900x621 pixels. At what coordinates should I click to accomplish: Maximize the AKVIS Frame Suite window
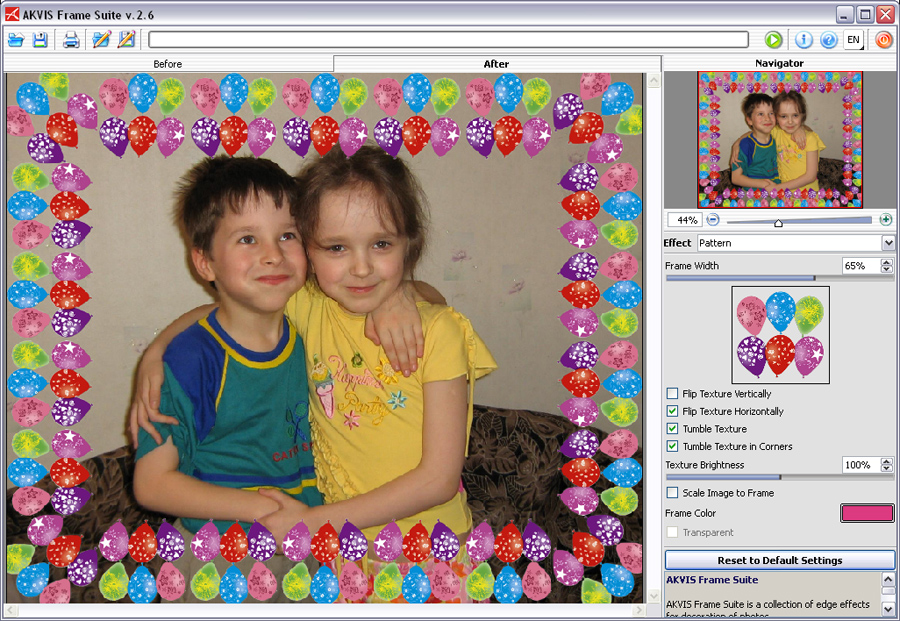(864, 14)
